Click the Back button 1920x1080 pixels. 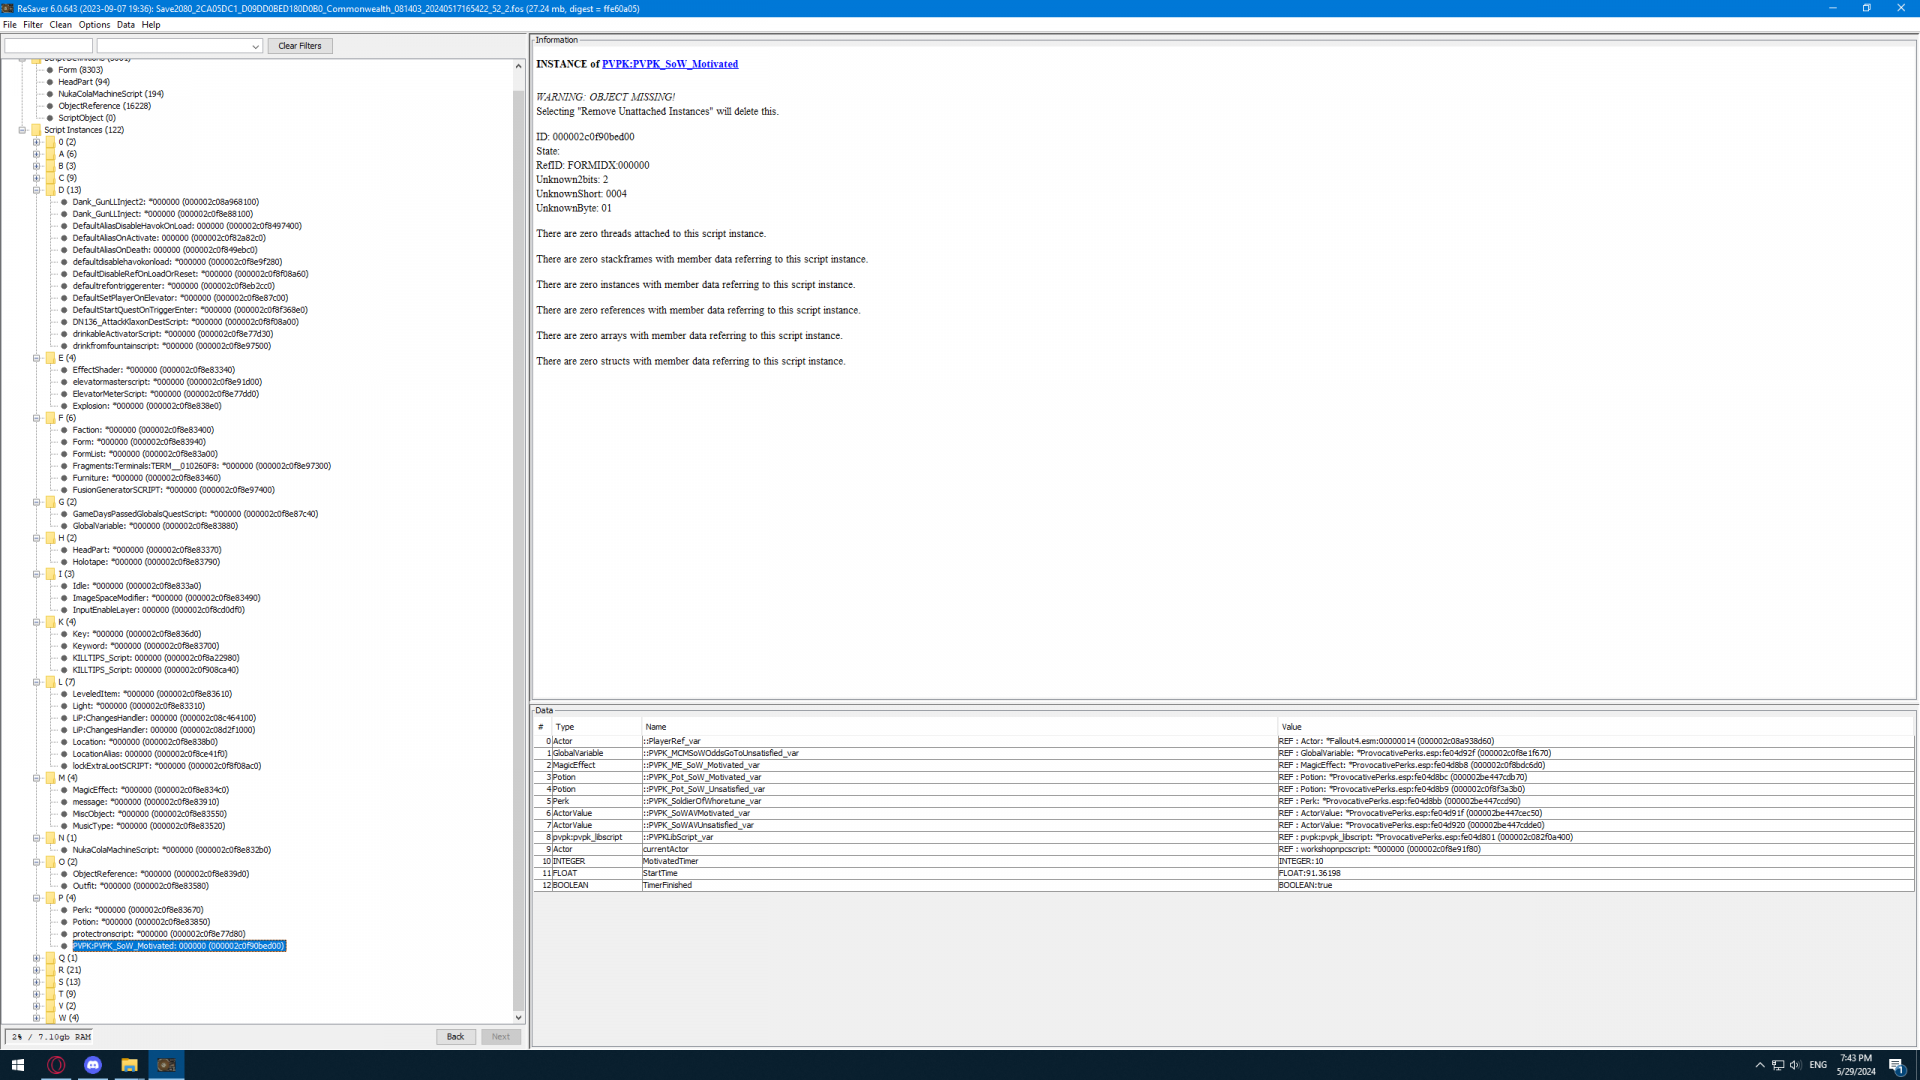click(x=455, y=1037)
